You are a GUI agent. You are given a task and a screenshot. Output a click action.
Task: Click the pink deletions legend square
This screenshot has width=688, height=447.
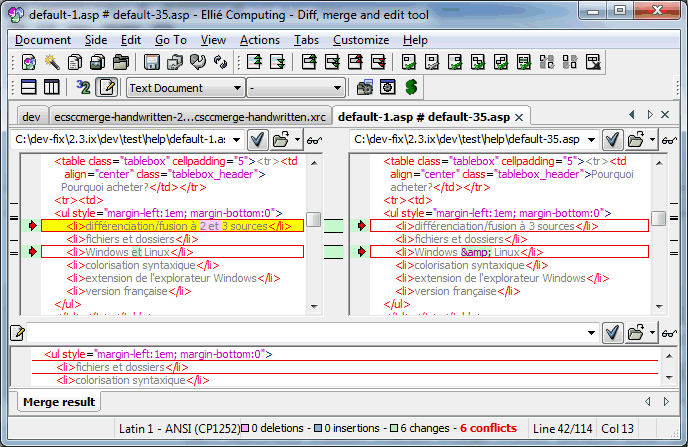point(245,428)
